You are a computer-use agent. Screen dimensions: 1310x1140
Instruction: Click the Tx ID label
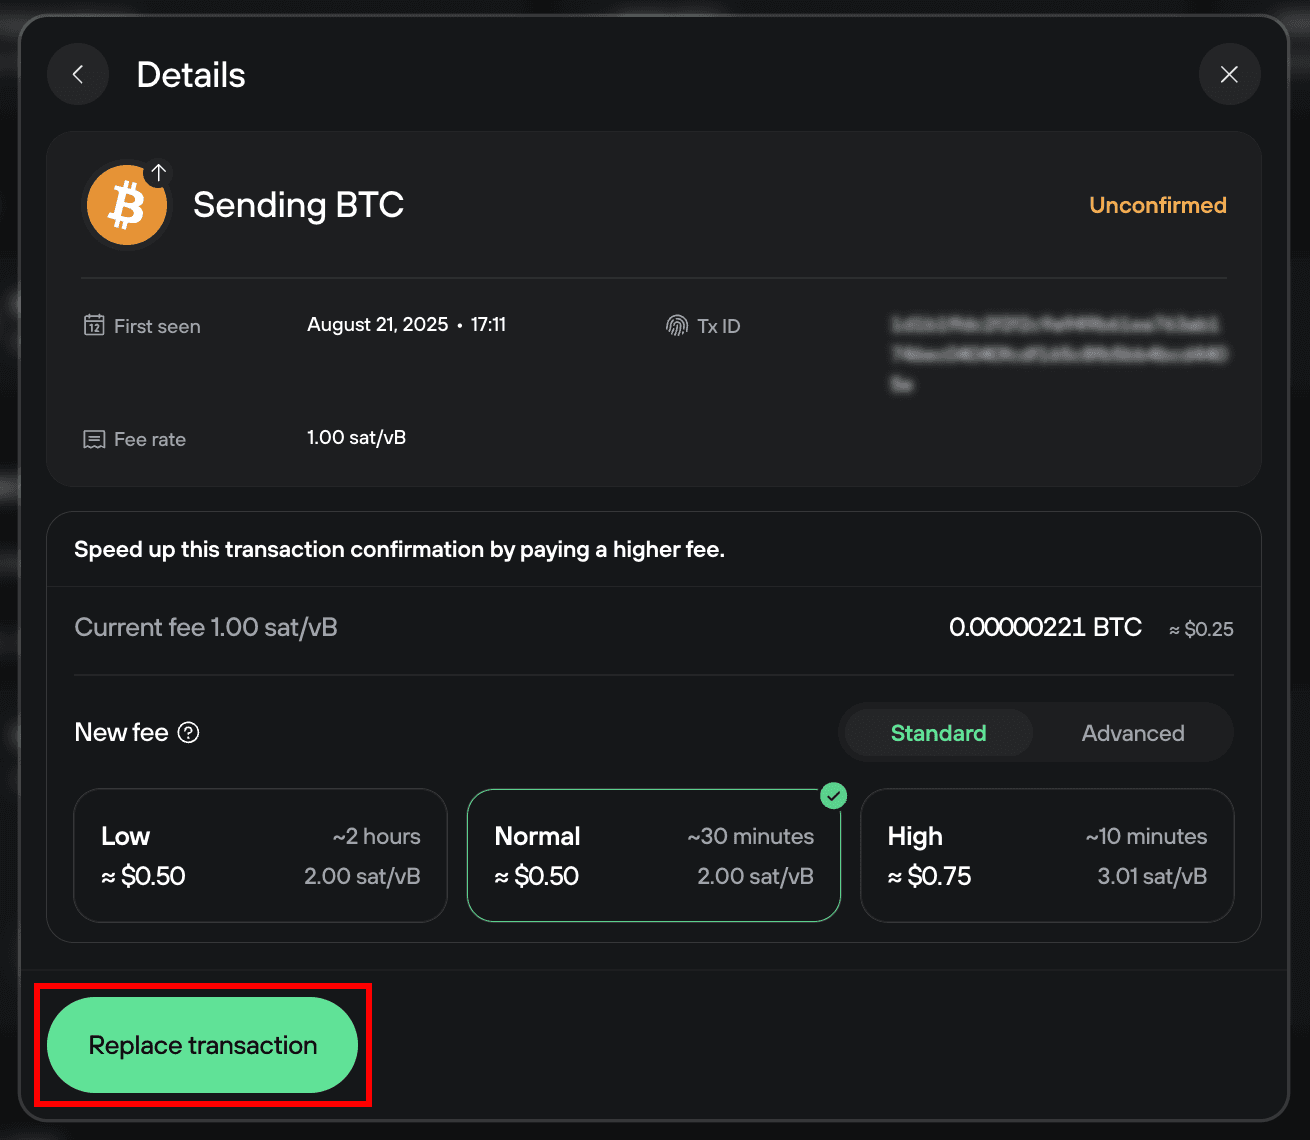click(x=718, y=326)
